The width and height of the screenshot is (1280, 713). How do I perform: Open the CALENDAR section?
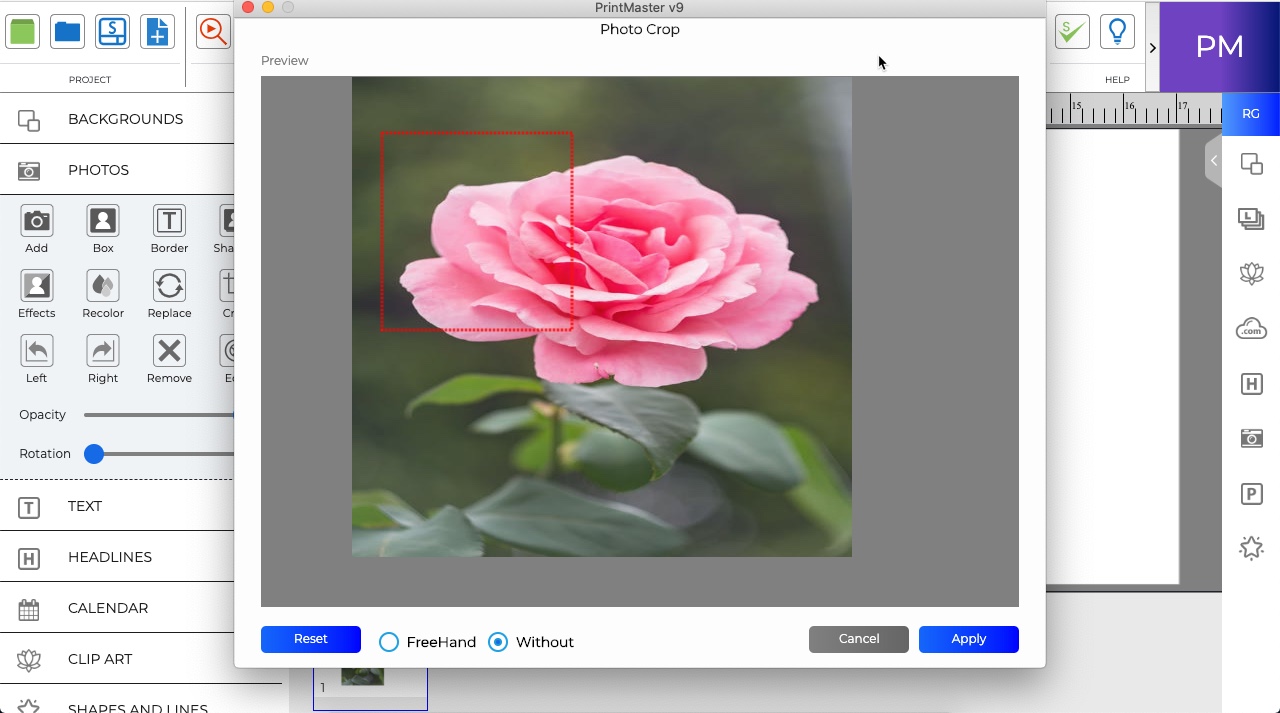click(x=107, y=608)
